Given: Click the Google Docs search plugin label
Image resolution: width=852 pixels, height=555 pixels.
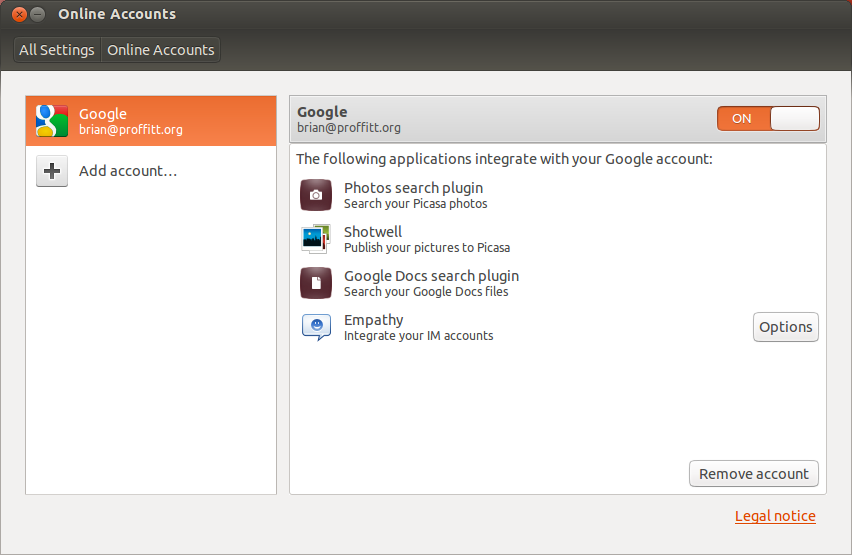Looking at the screenshot, I should 431,276.
